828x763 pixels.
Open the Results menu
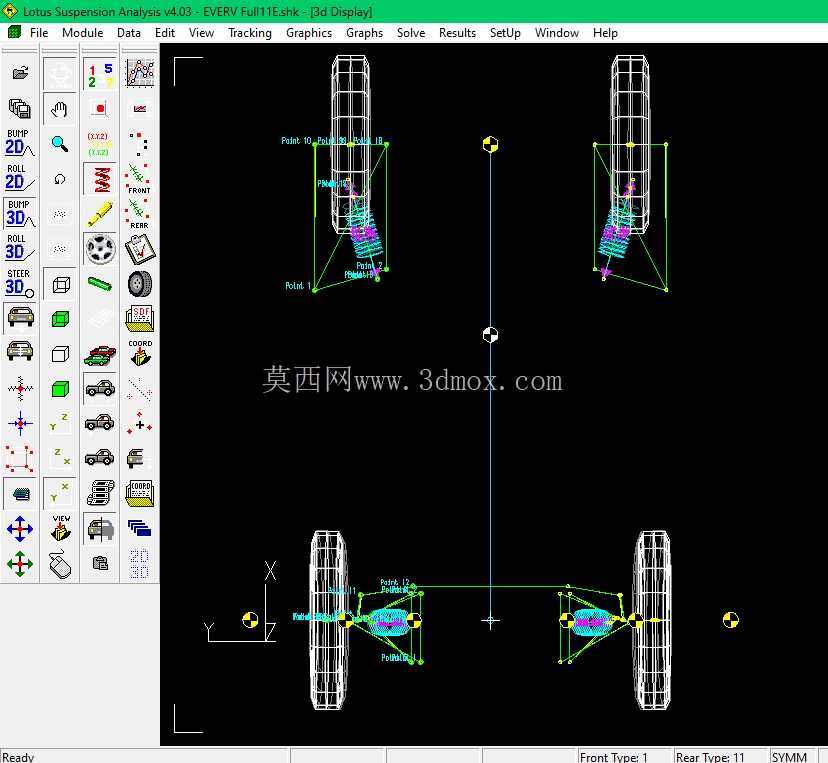pyautogui.click(x=457, y=33)
